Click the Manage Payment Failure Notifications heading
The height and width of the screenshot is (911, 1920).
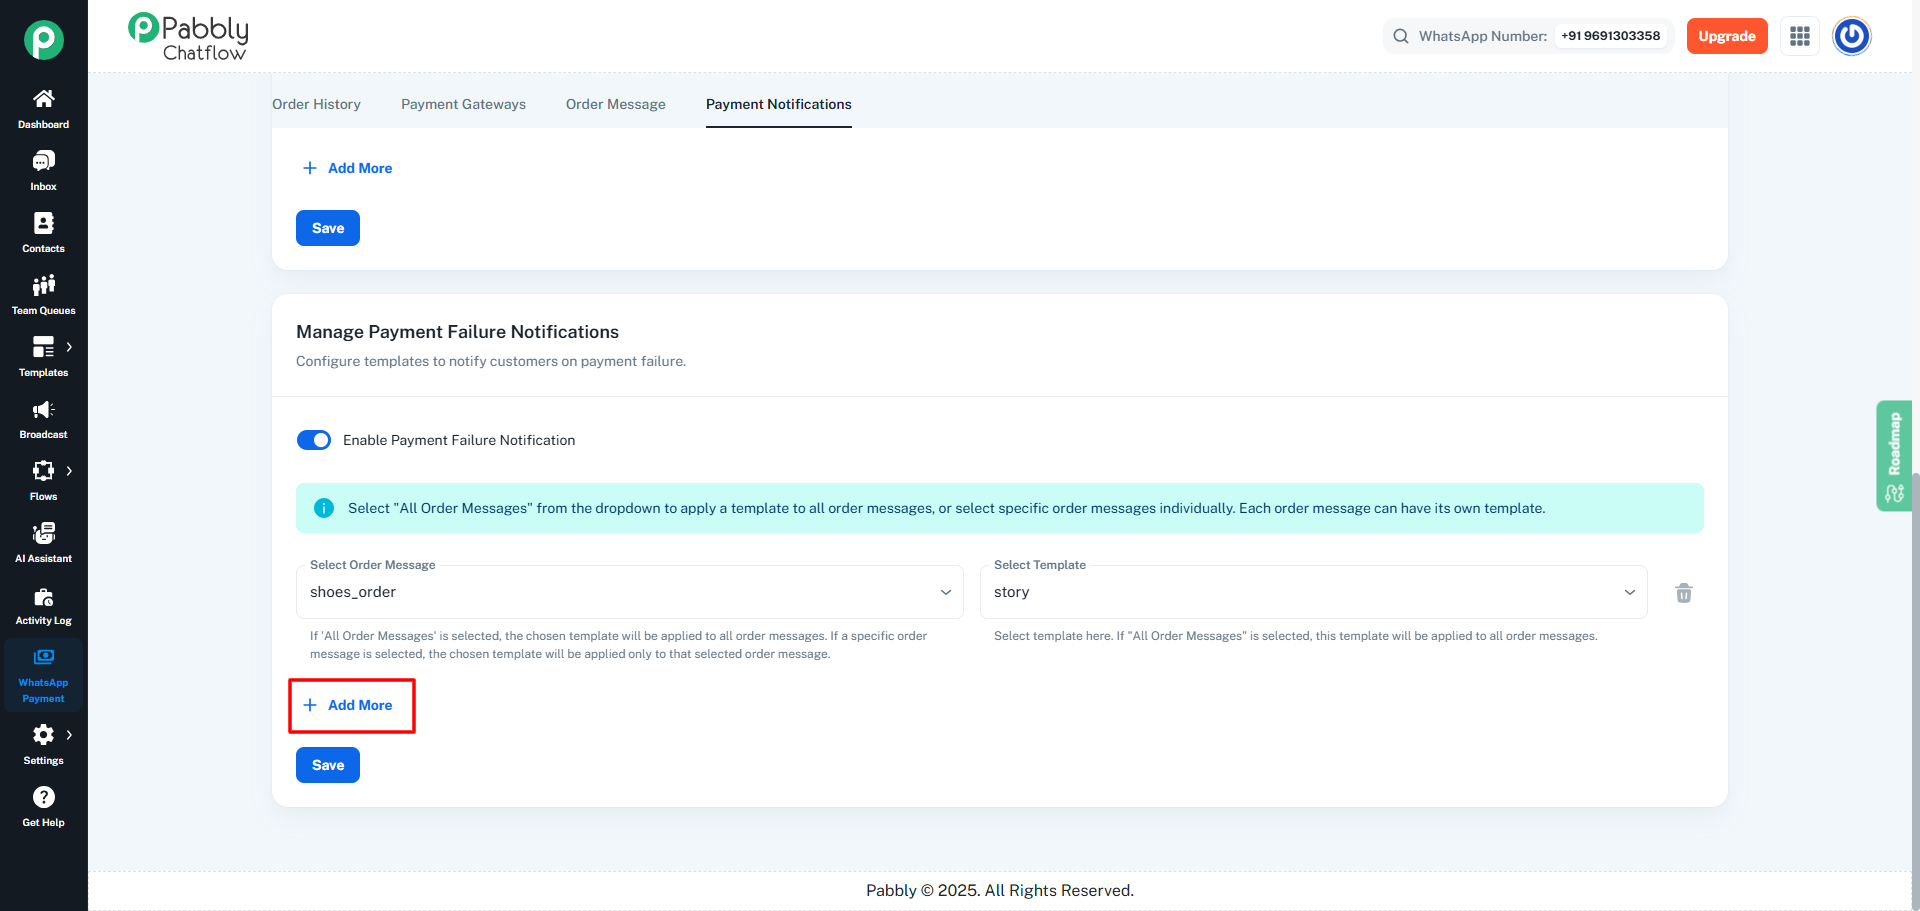coord(457,332)
